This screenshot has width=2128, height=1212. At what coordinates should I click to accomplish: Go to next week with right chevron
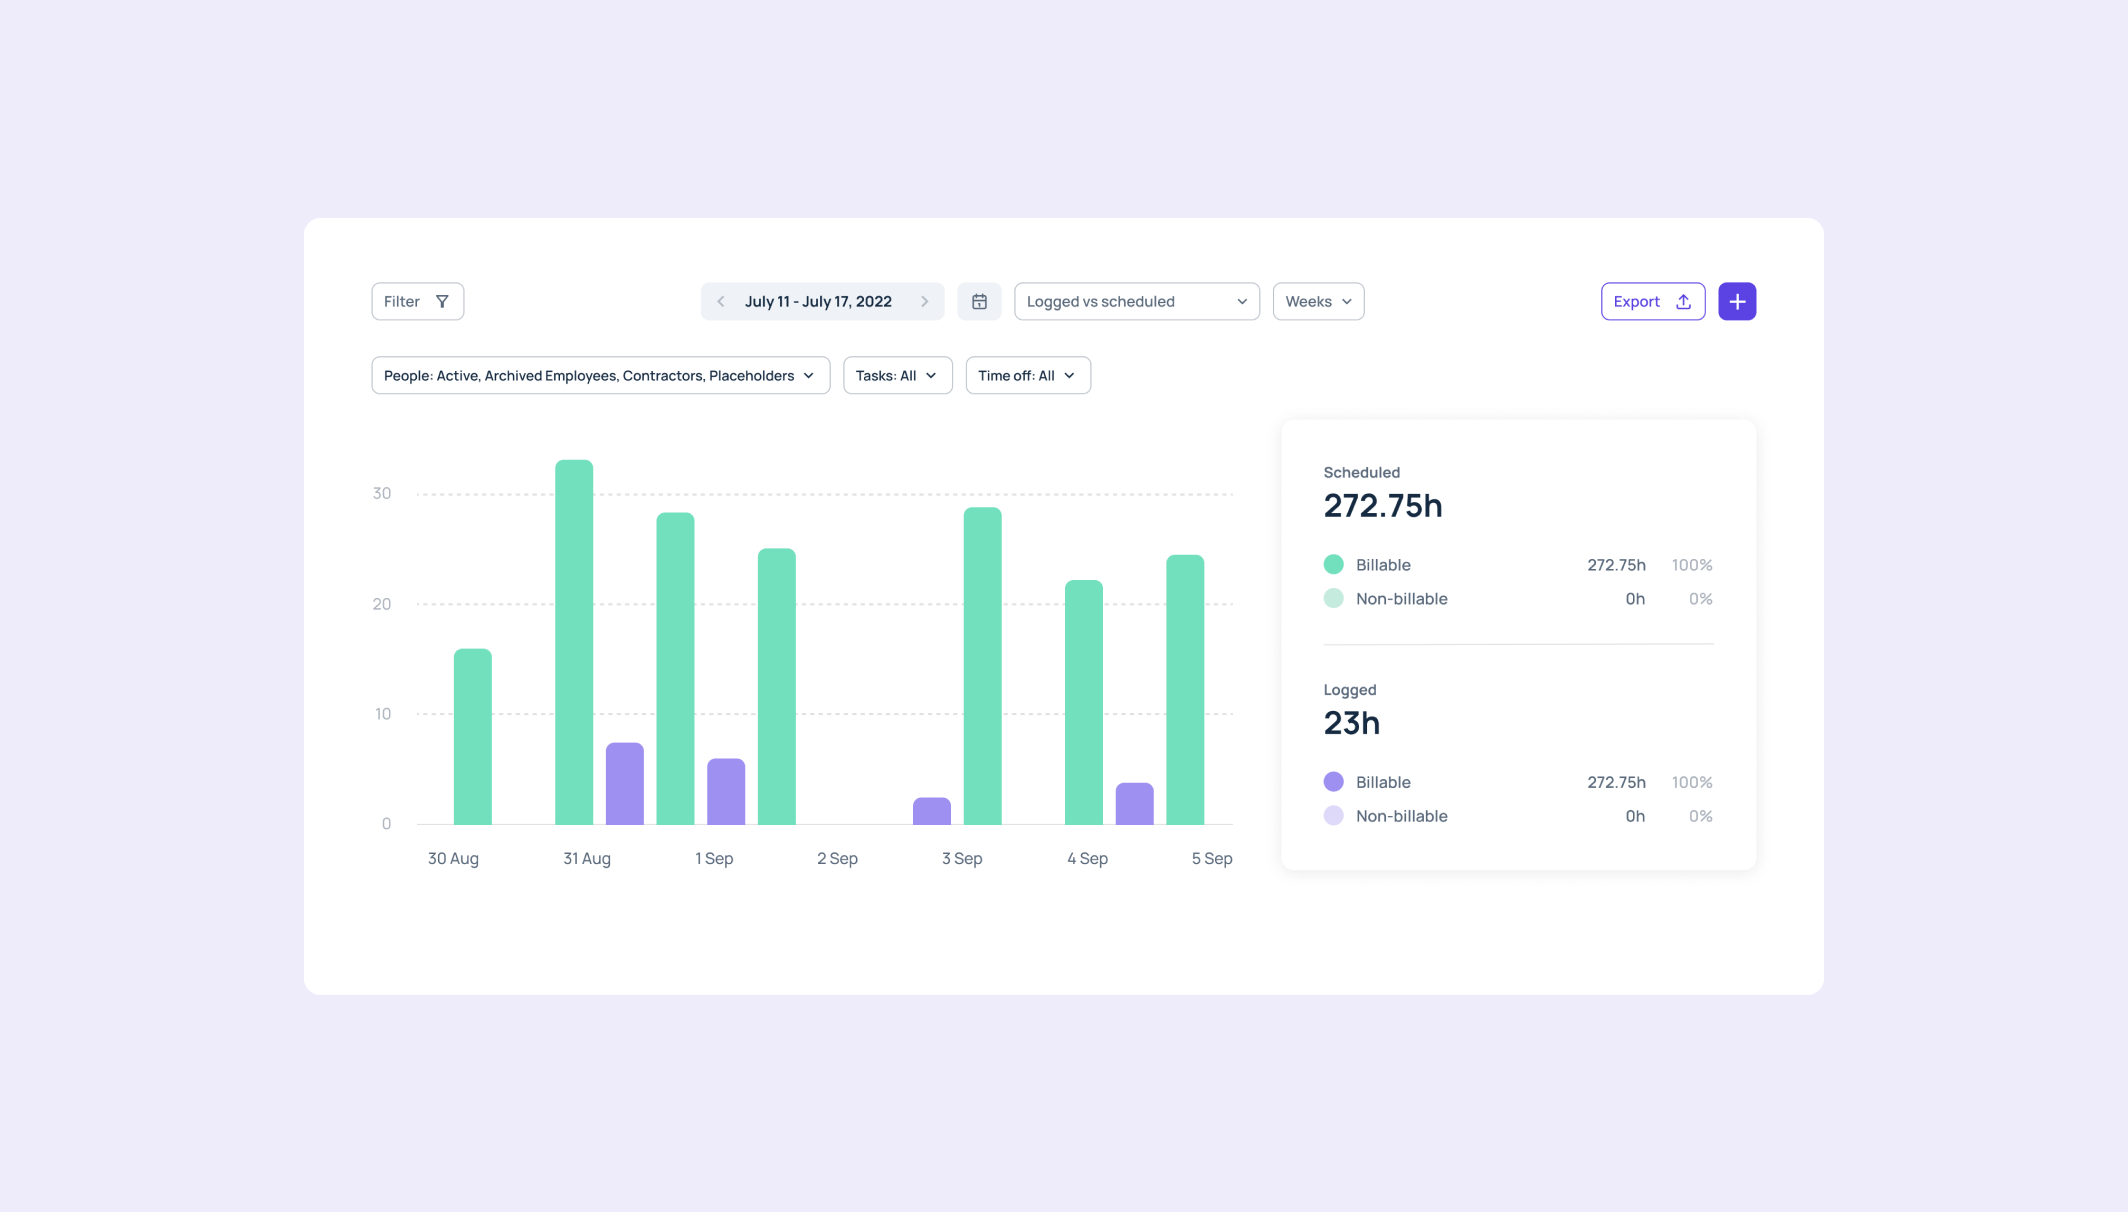pos(925,301)
